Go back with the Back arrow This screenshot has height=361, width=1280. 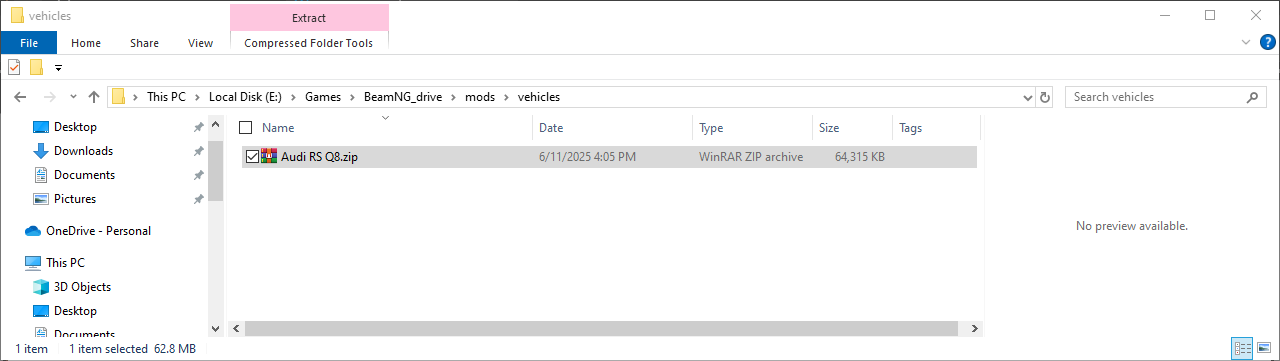coord(20,97)
